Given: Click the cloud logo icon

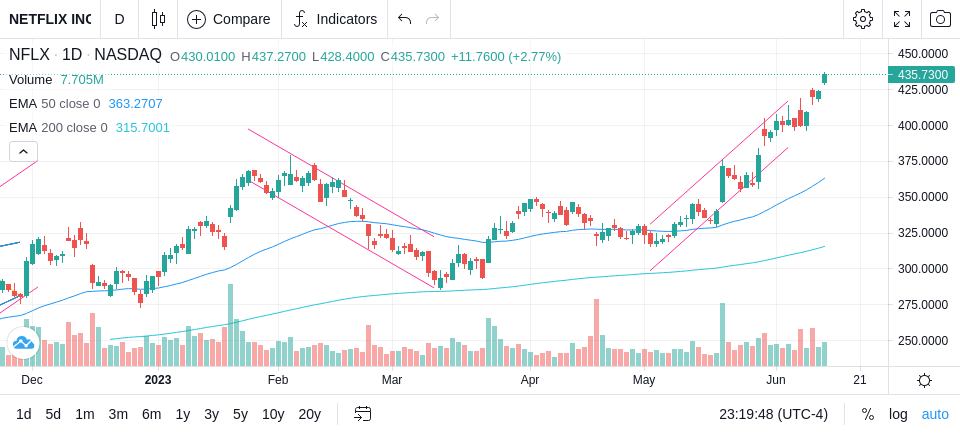Looking at the screenshot, I should [x=23, y=342].
